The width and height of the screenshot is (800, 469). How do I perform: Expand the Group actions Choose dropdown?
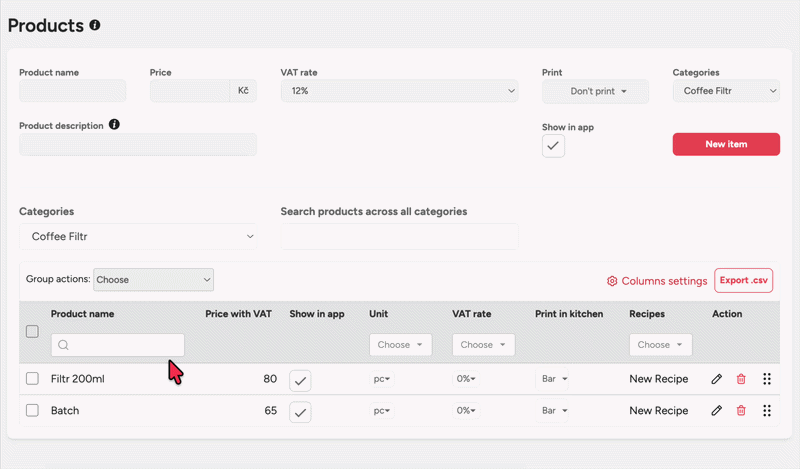[153, 280]
